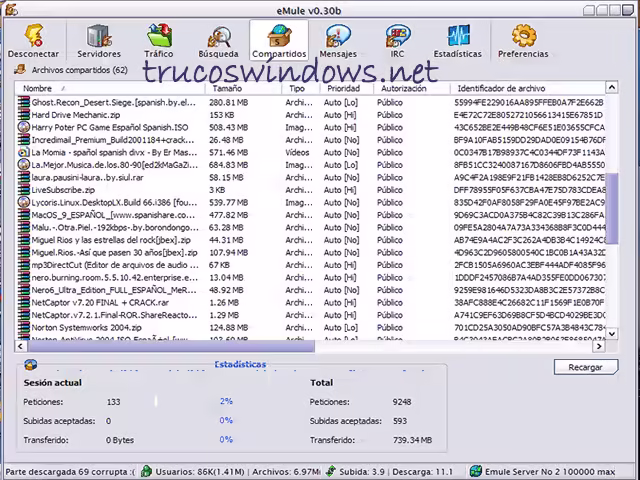Open the Servidores toolbar icon
Screen dimensions: 640x480
[99, 36]
